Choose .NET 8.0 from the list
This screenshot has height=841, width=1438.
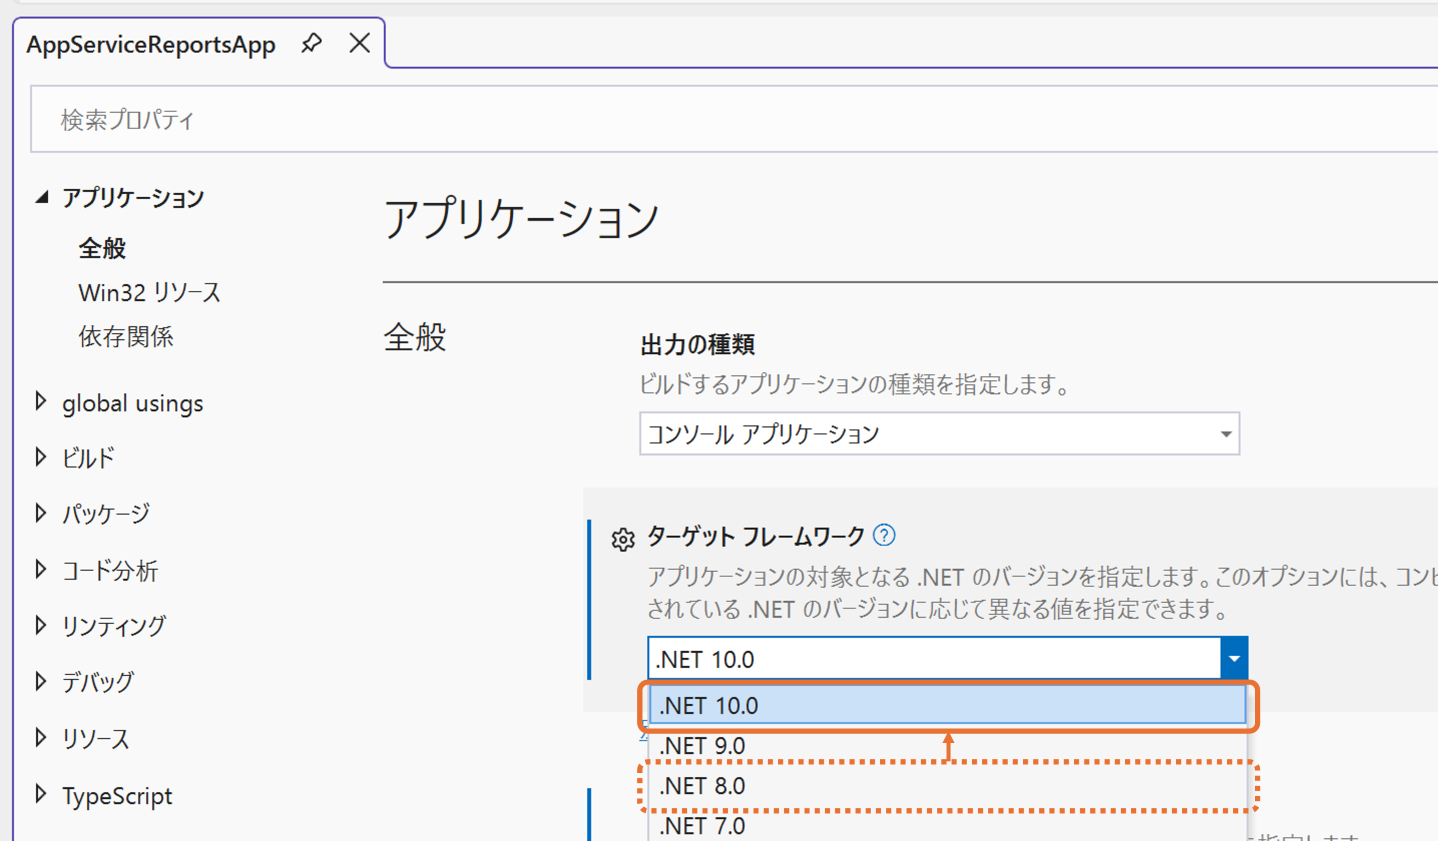pos(947,786)
